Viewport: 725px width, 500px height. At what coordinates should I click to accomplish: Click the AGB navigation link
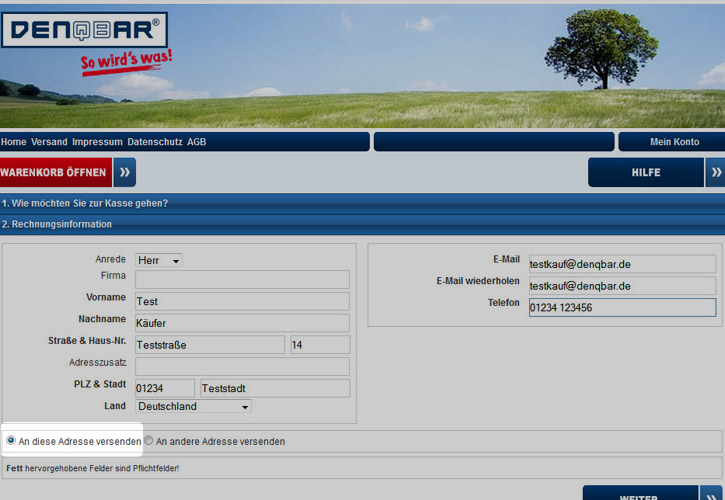pos(197,142)
